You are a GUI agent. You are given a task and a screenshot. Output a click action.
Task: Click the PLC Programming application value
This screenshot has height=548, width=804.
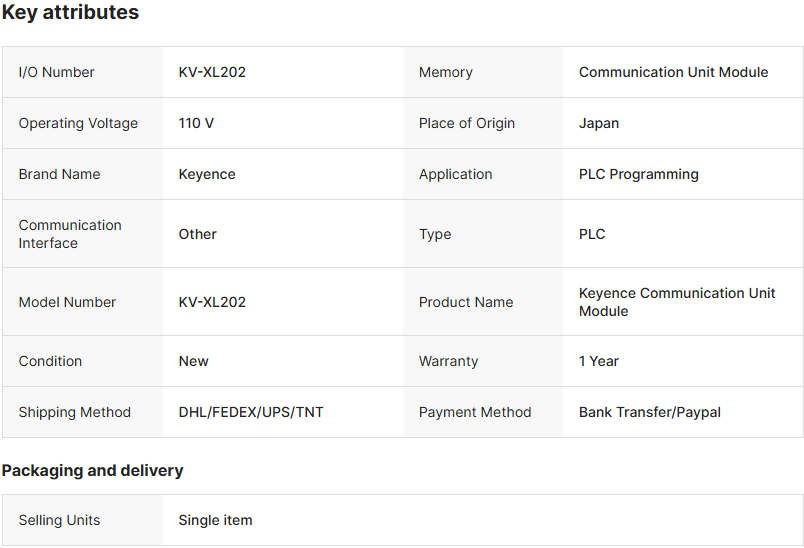[638, 174]
